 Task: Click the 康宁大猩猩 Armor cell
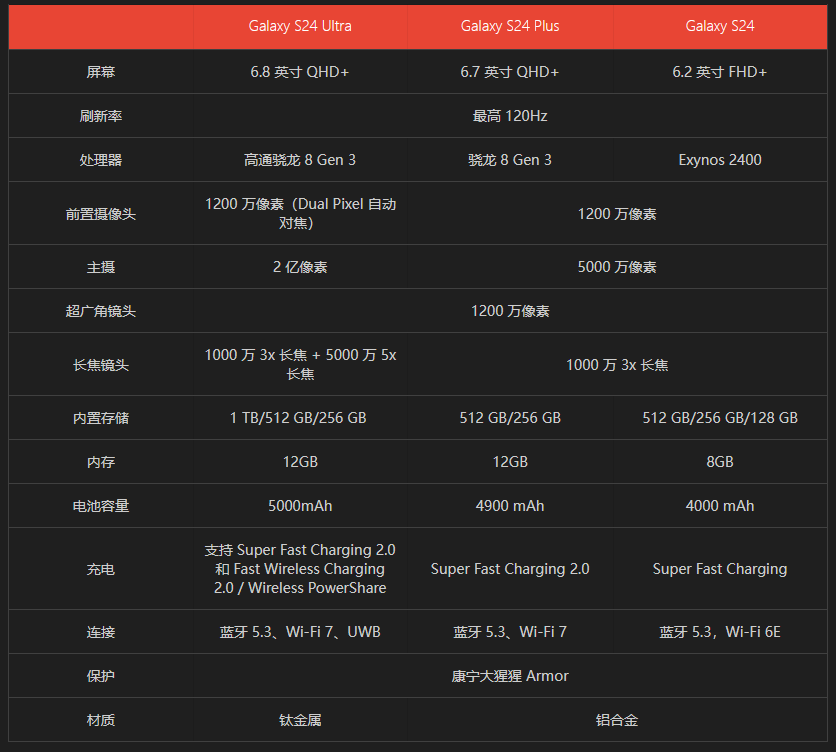(x=510, y=676)
